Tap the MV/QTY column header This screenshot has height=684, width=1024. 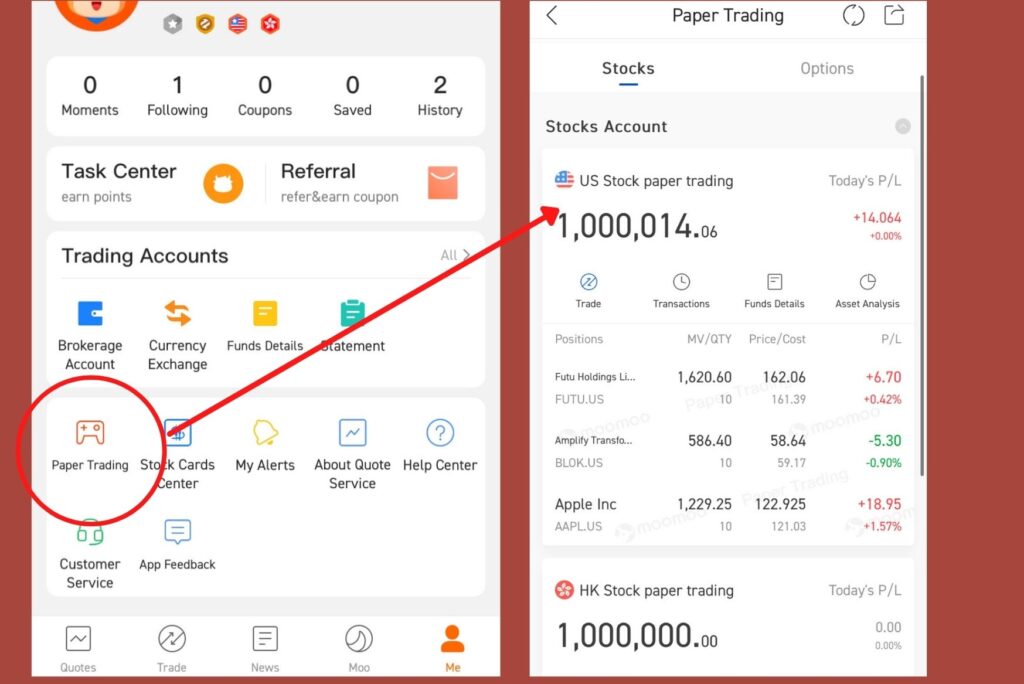(709, 339)
